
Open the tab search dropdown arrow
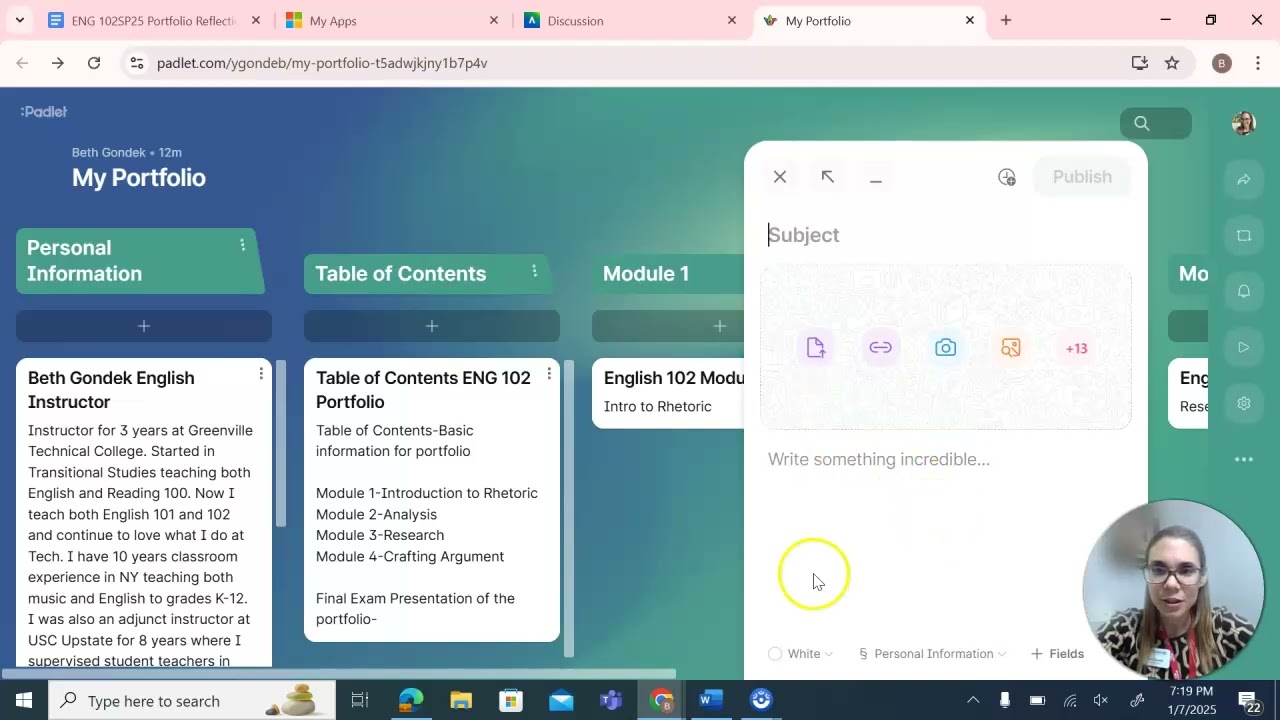click(19, 20)
